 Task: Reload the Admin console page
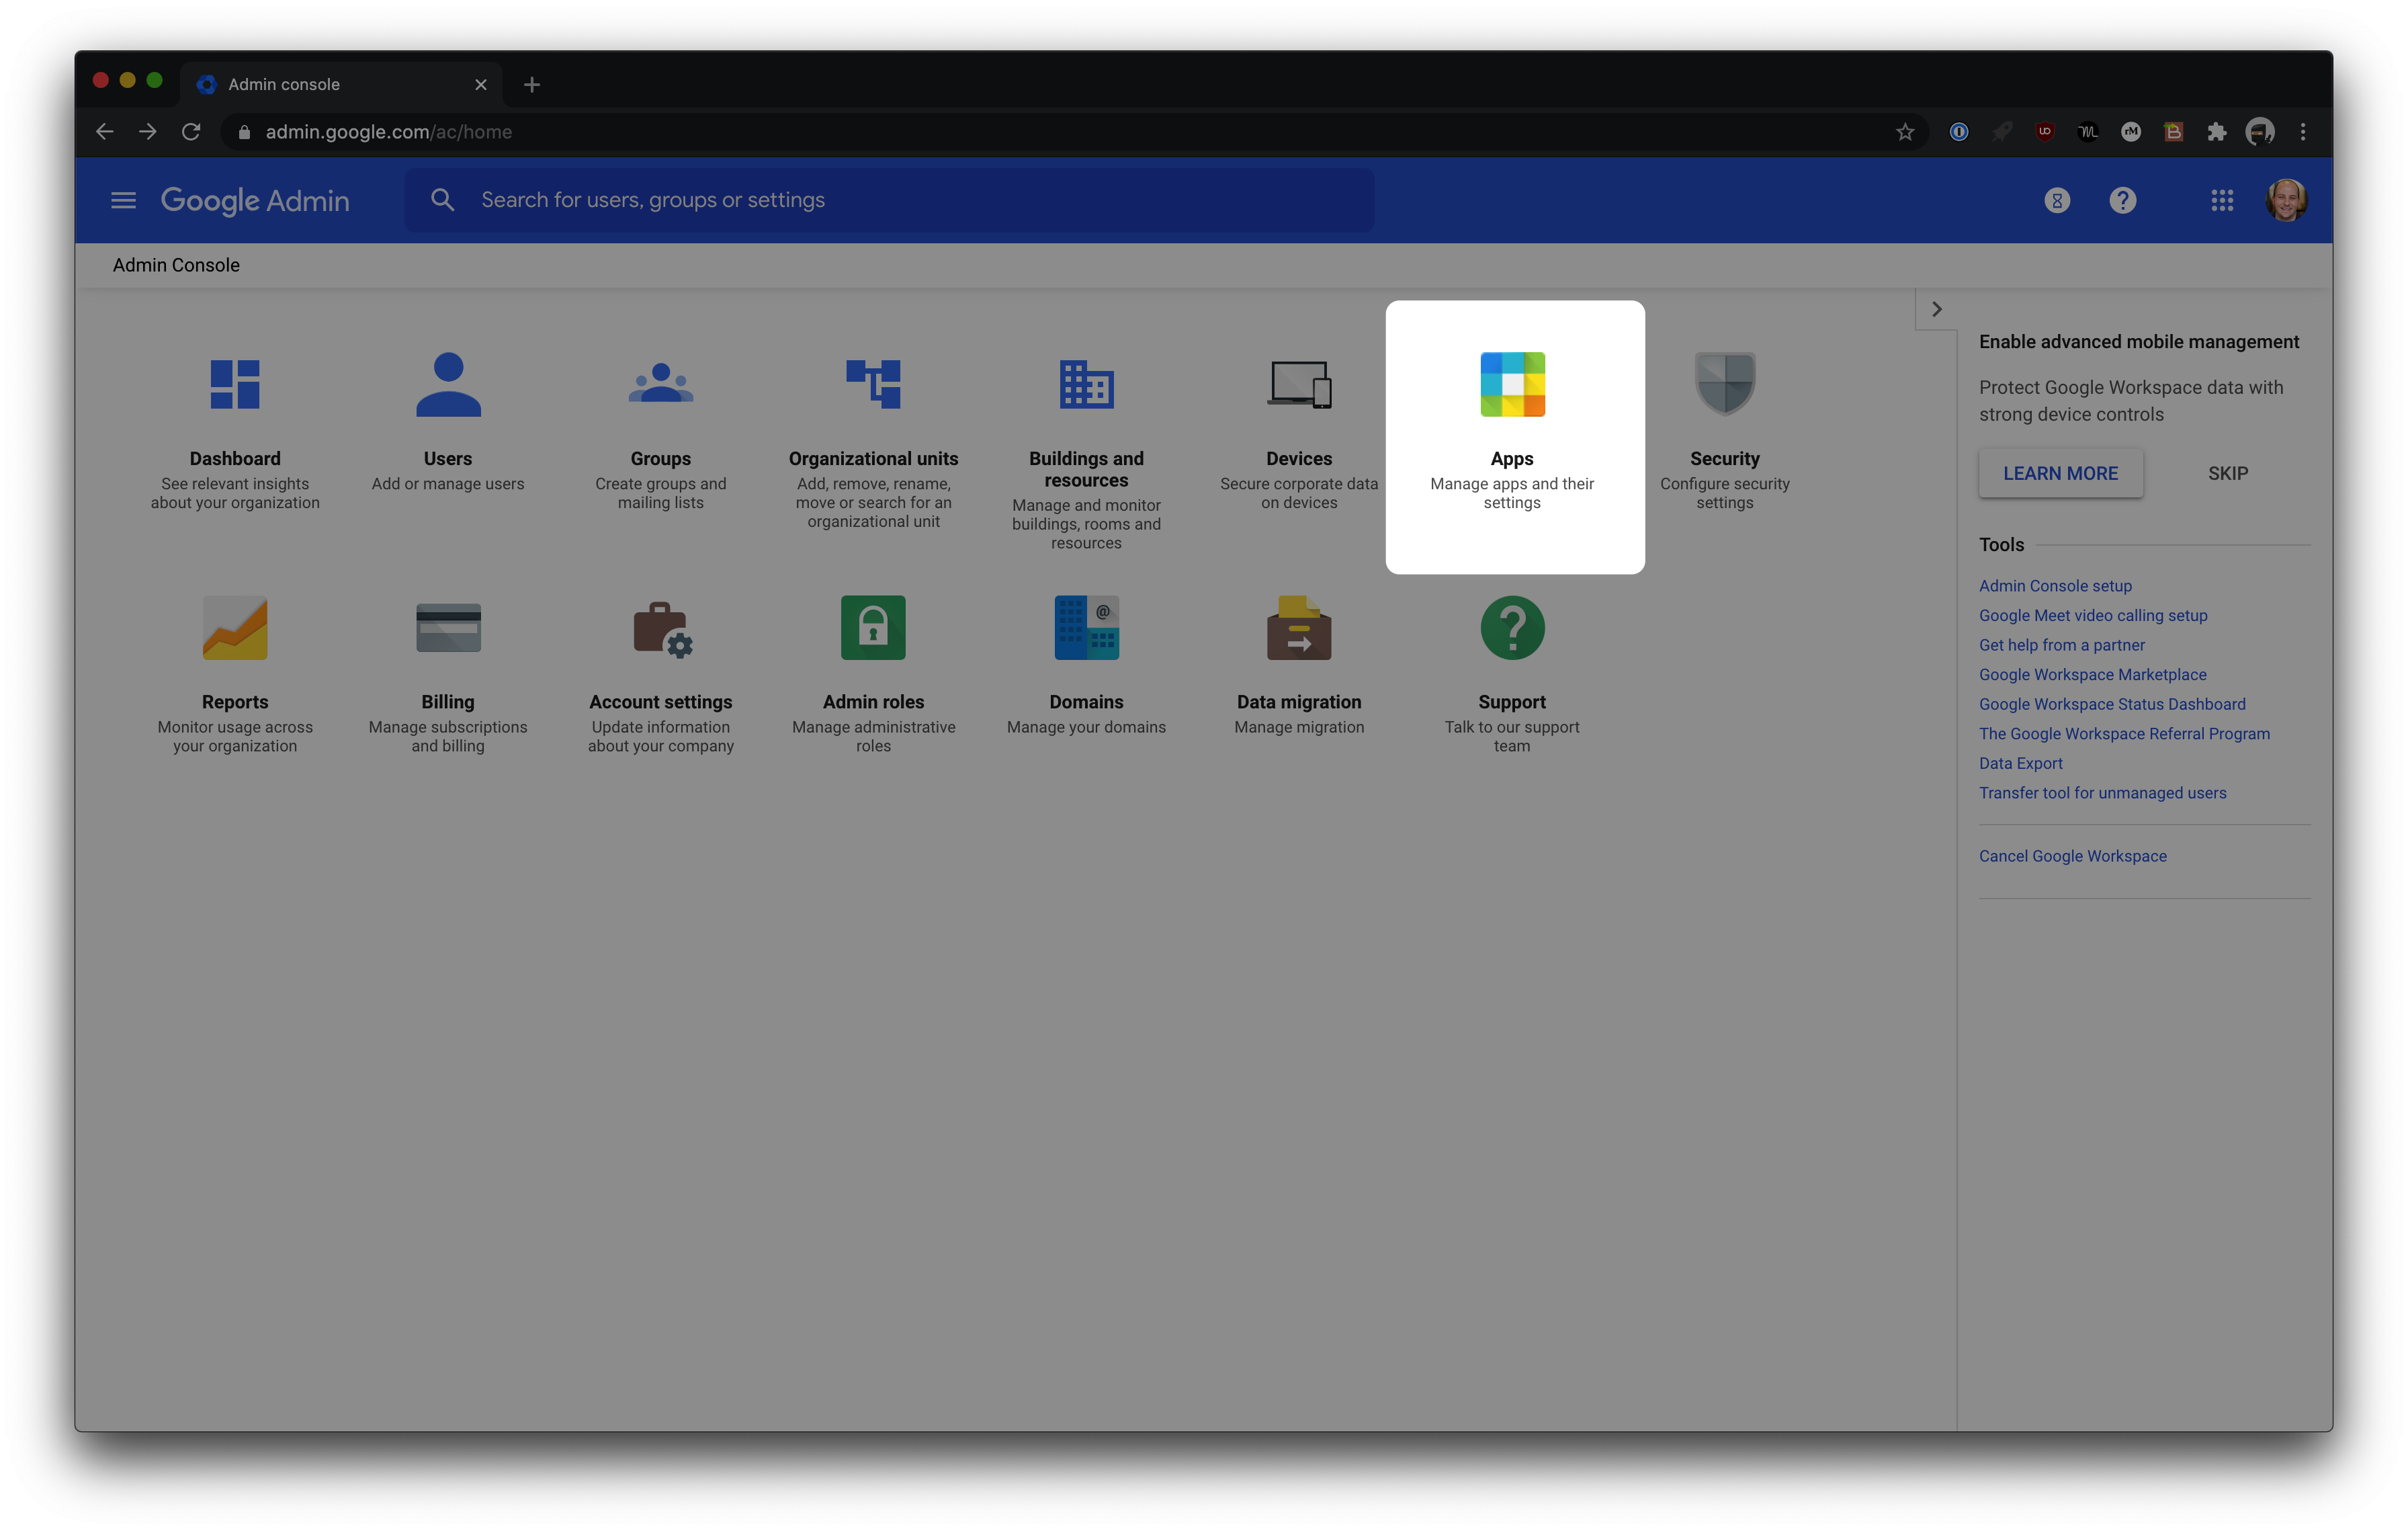click(x=191, y=132)
